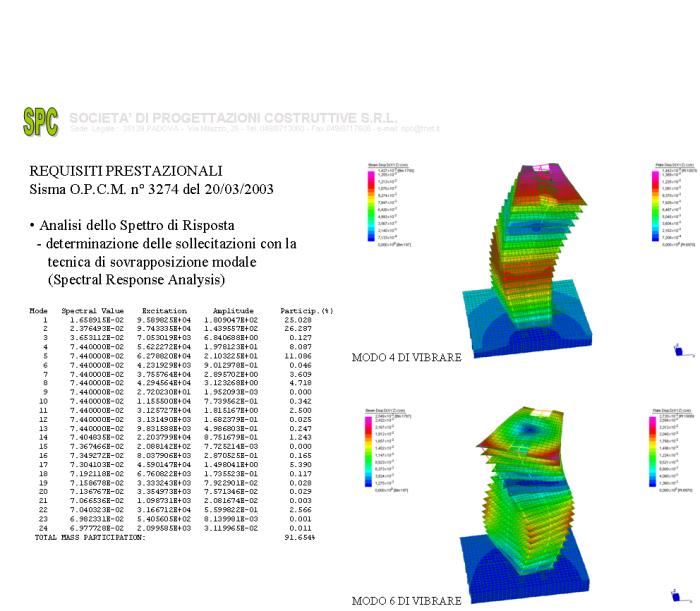Click the right color legend of Modo 4
The width and height of the screenshot is (700, 611).
pyautogui.click(x=670, y=200)
